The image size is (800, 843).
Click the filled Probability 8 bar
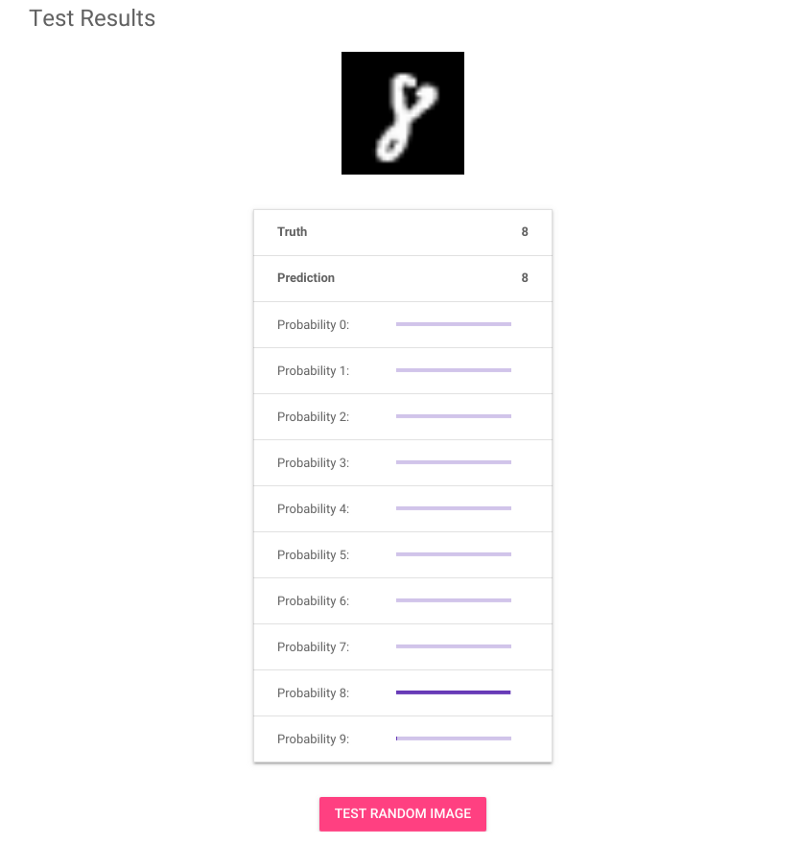click(453, 692)
